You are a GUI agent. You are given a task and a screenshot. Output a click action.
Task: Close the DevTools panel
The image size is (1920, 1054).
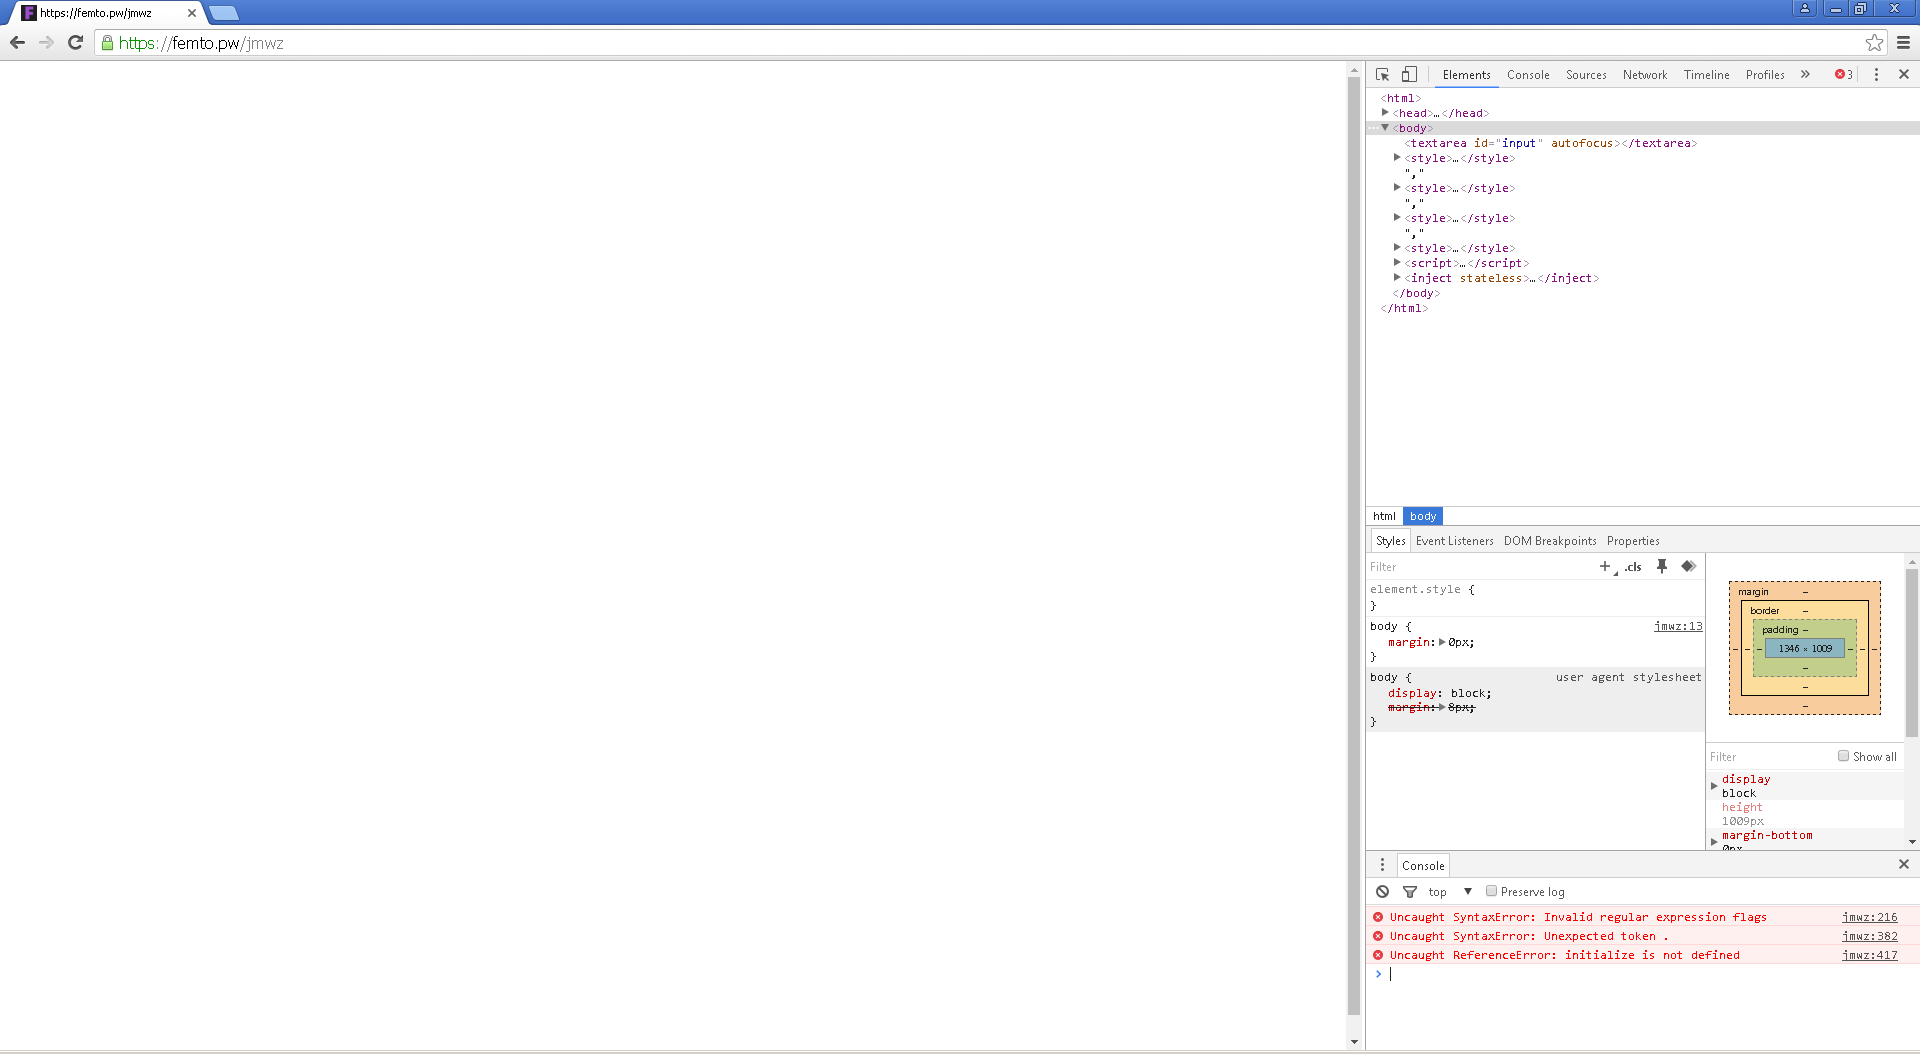click(x=1904, y=75)
